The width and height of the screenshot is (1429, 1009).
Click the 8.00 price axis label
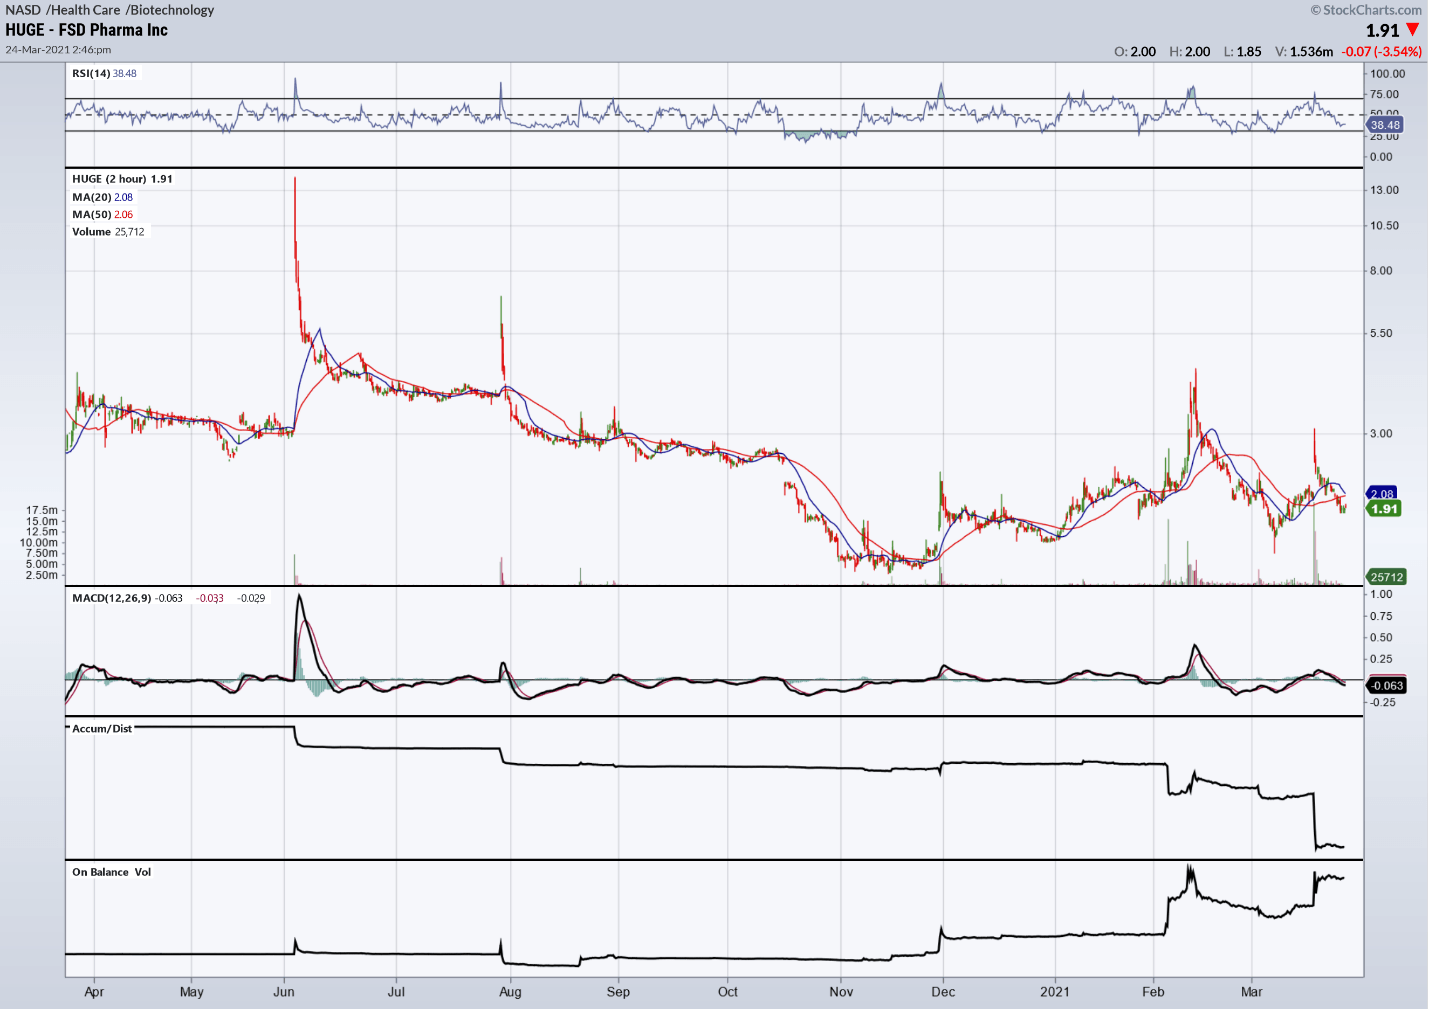pos(1381,271)
